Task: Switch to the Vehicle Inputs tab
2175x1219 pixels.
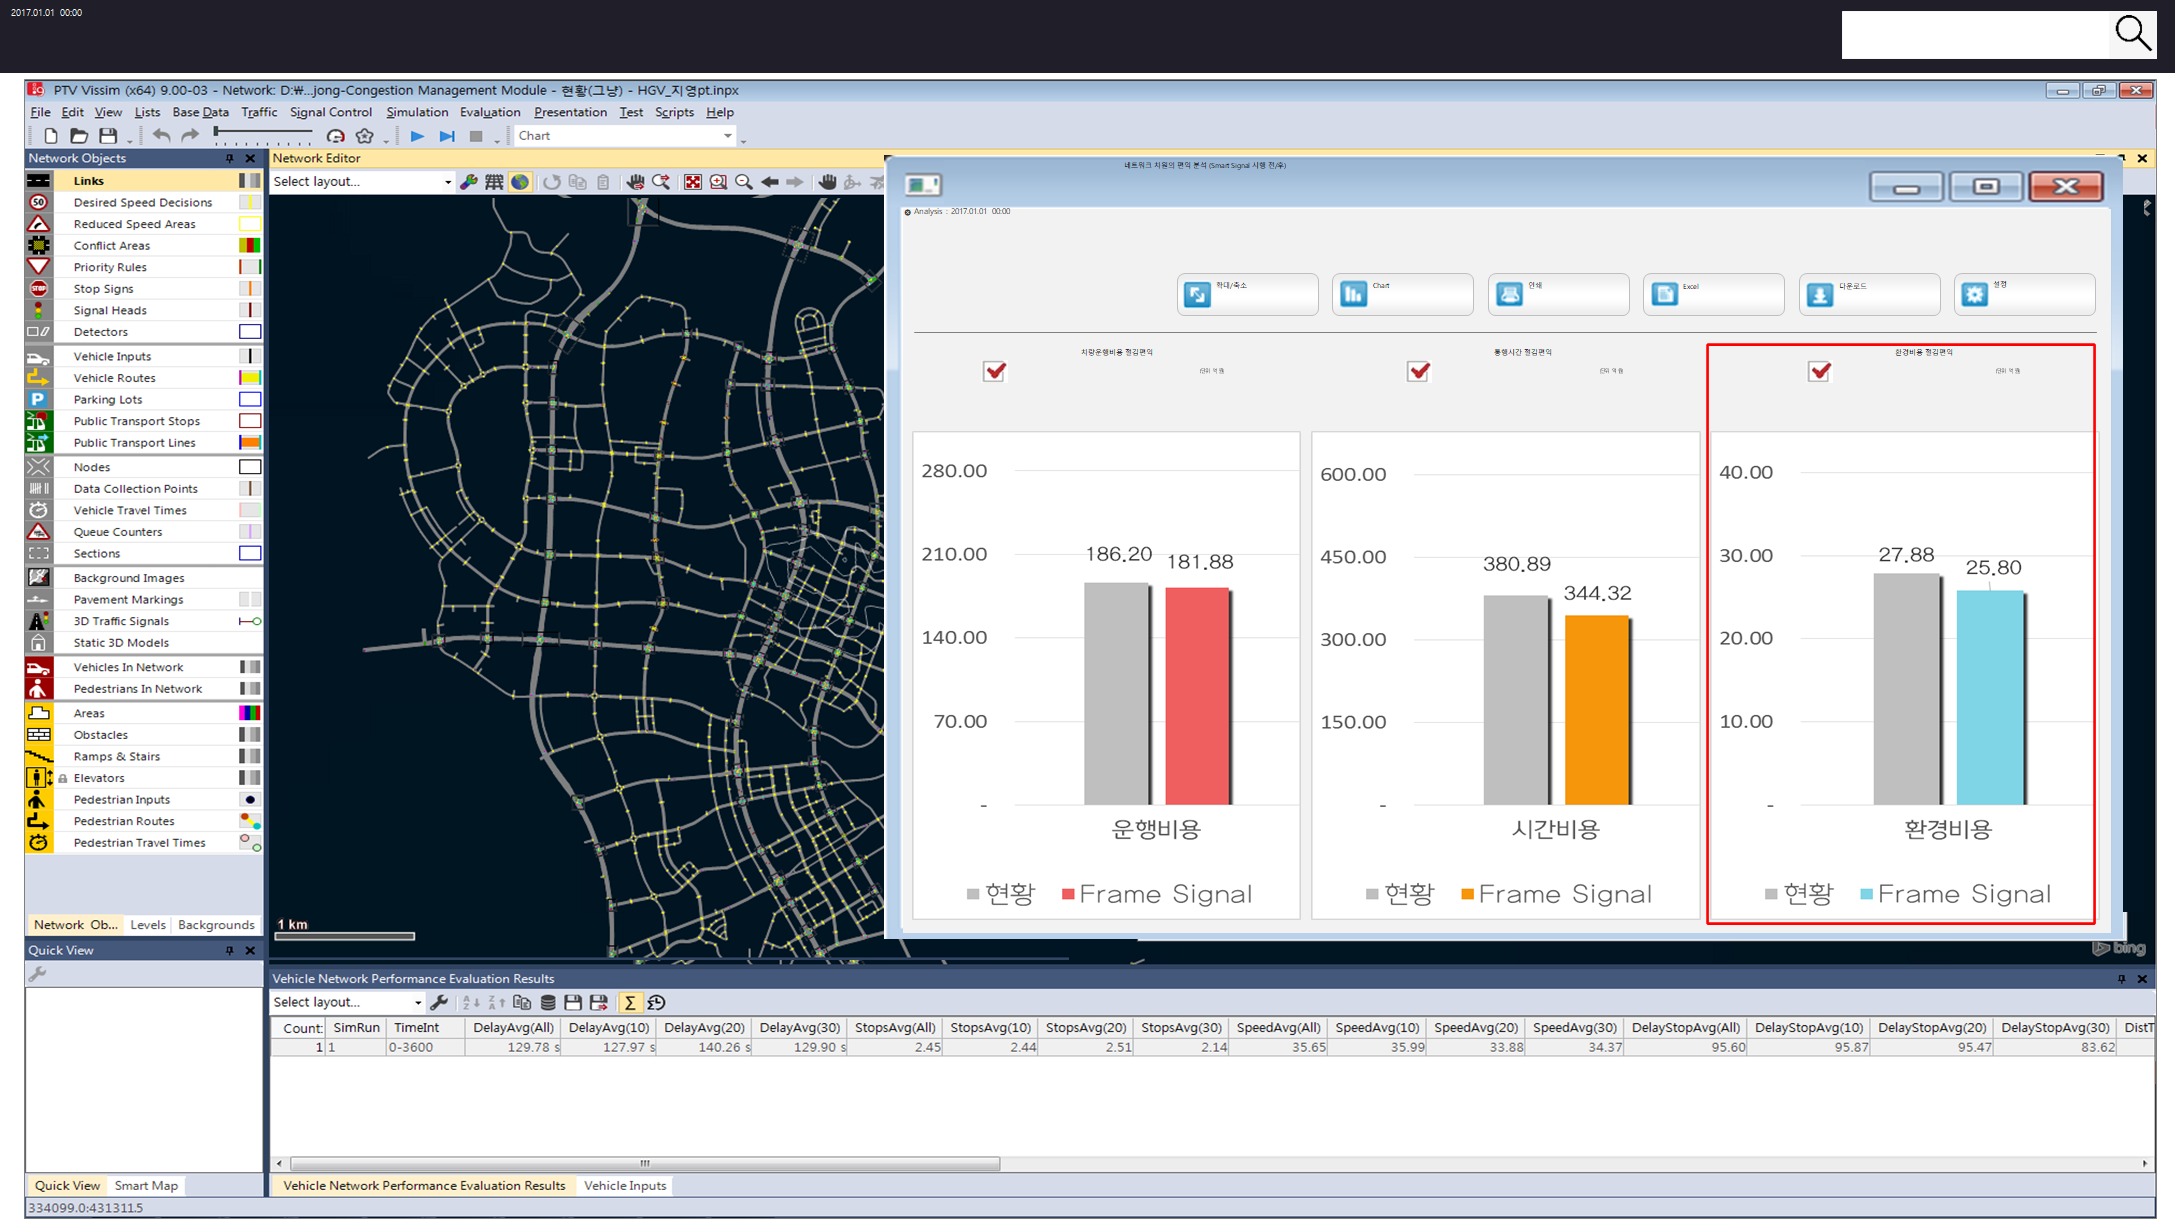Action: 625,1185
